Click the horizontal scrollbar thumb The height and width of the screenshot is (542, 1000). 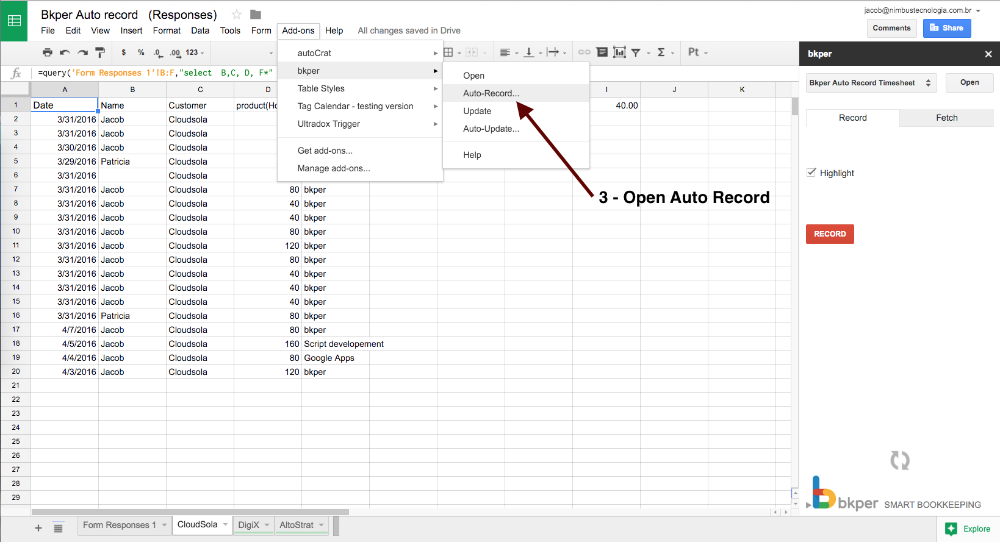click(x=190, y=511)
